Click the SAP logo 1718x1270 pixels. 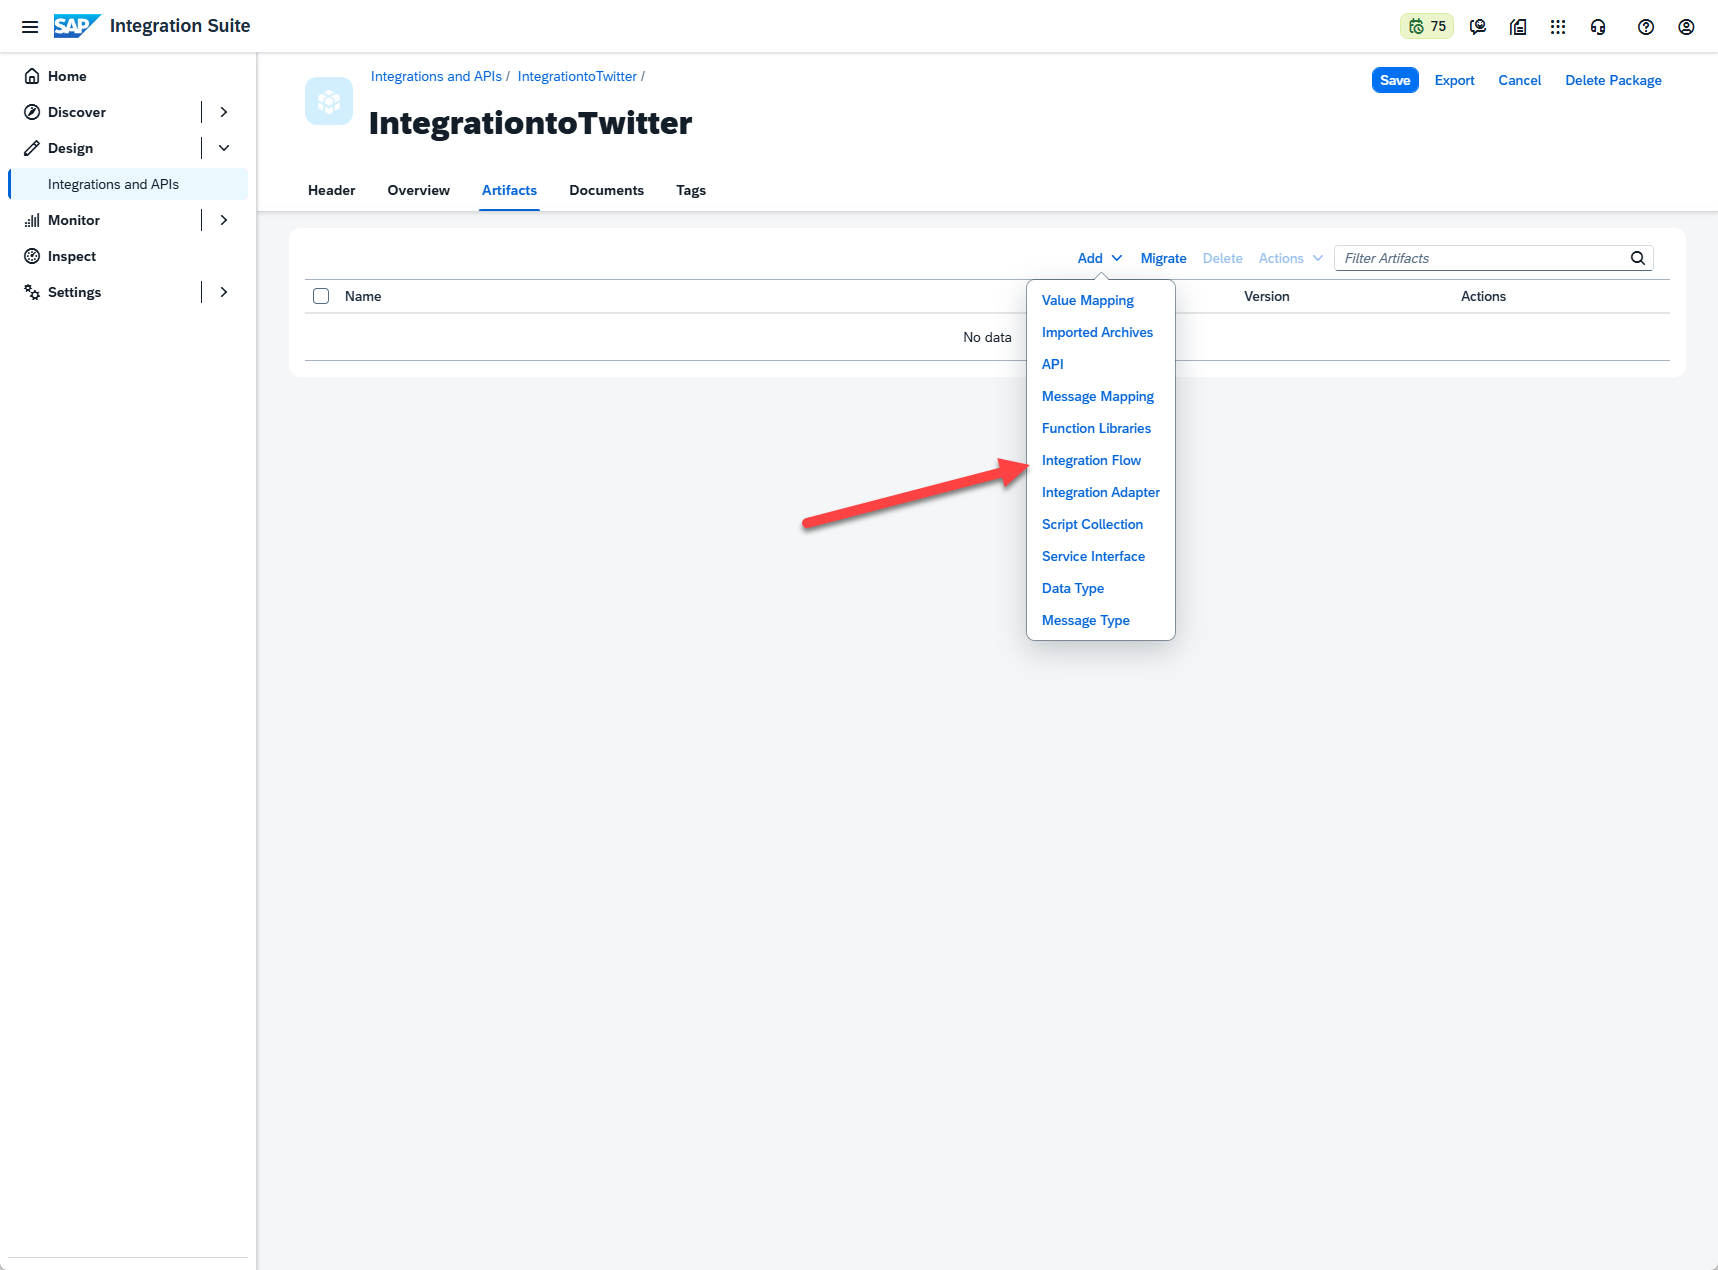coord(76,26)
